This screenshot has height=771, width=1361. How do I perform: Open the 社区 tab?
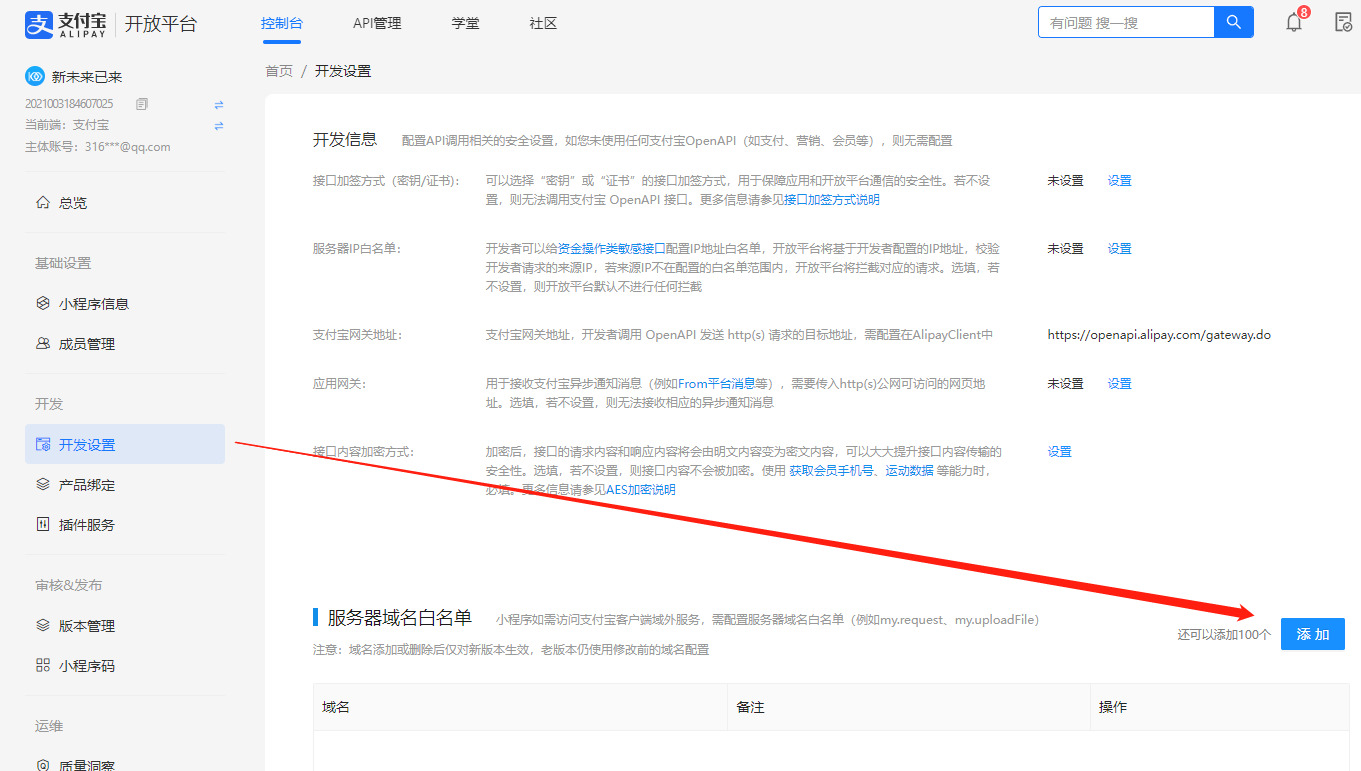[x=543, y=23]
